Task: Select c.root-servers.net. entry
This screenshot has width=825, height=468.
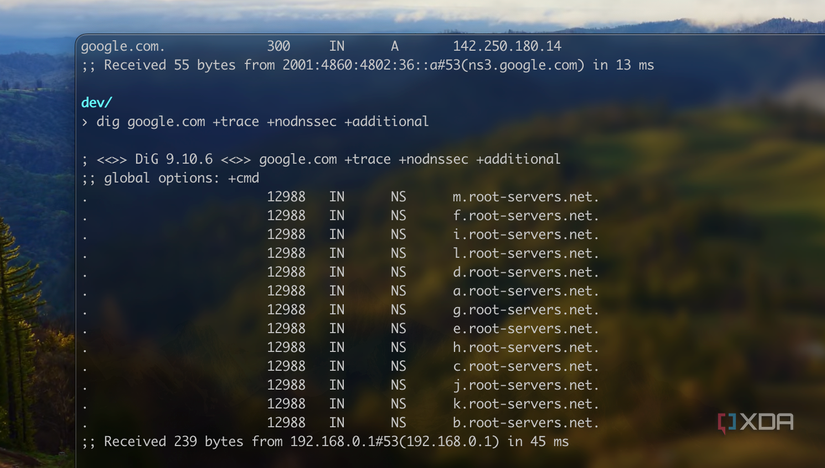Action: 526,366
